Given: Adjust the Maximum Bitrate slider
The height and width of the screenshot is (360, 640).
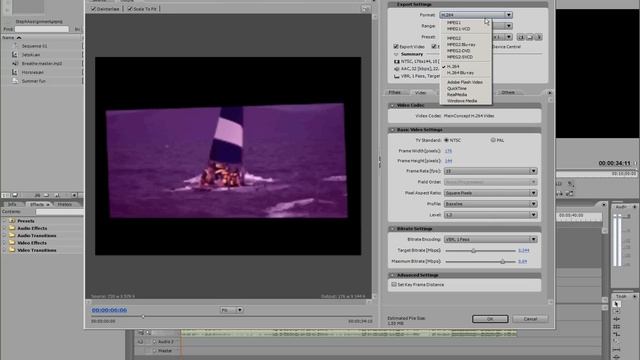Looking at the screenshot, I should pyautogui.click(x=502, y=261).
